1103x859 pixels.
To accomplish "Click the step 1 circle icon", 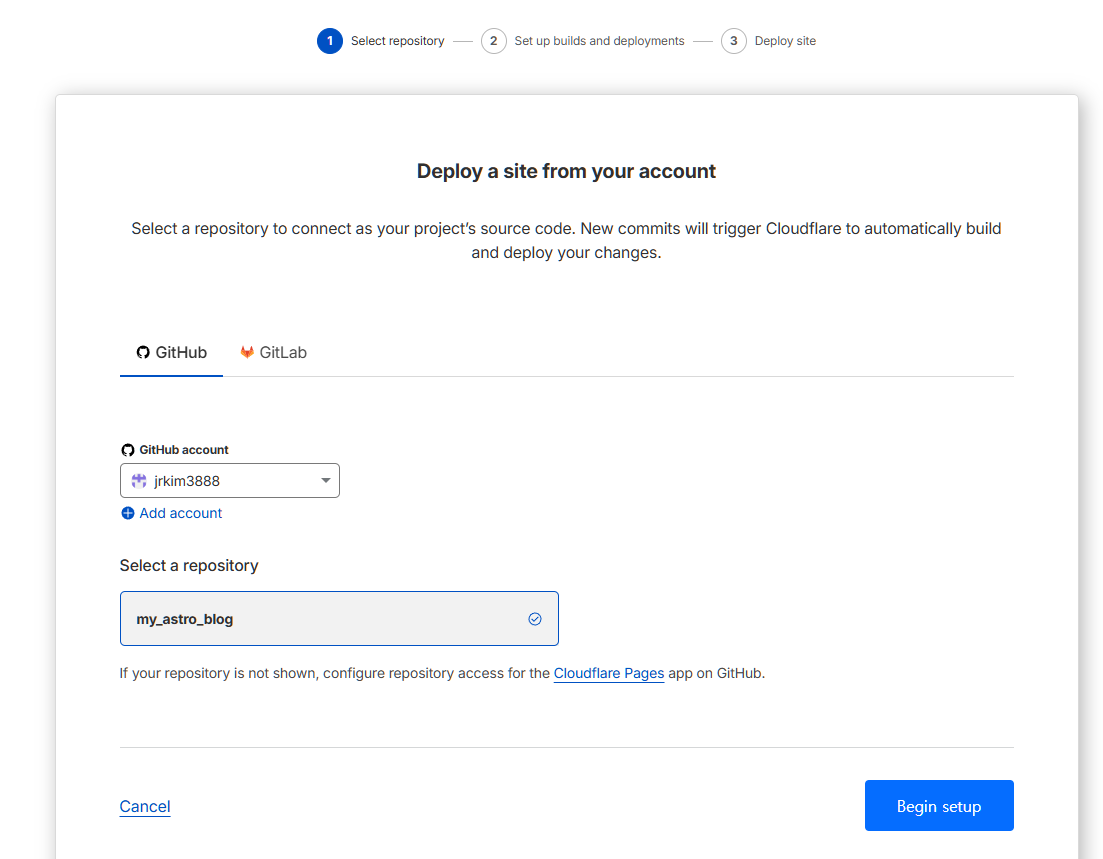I will pos(330,41).
